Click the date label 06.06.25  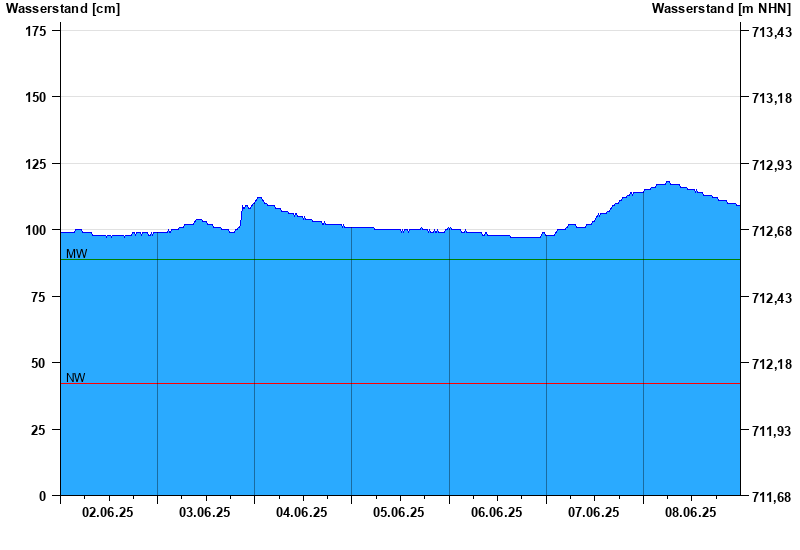click(496, 512)
